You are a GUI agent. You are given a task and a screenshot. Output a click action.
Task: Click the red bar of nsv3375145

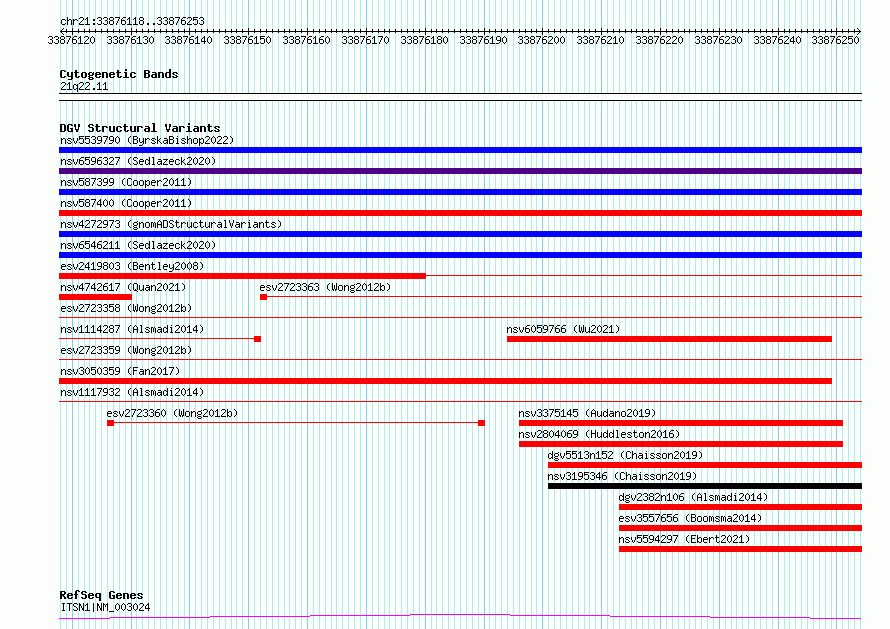coord(681,423)
